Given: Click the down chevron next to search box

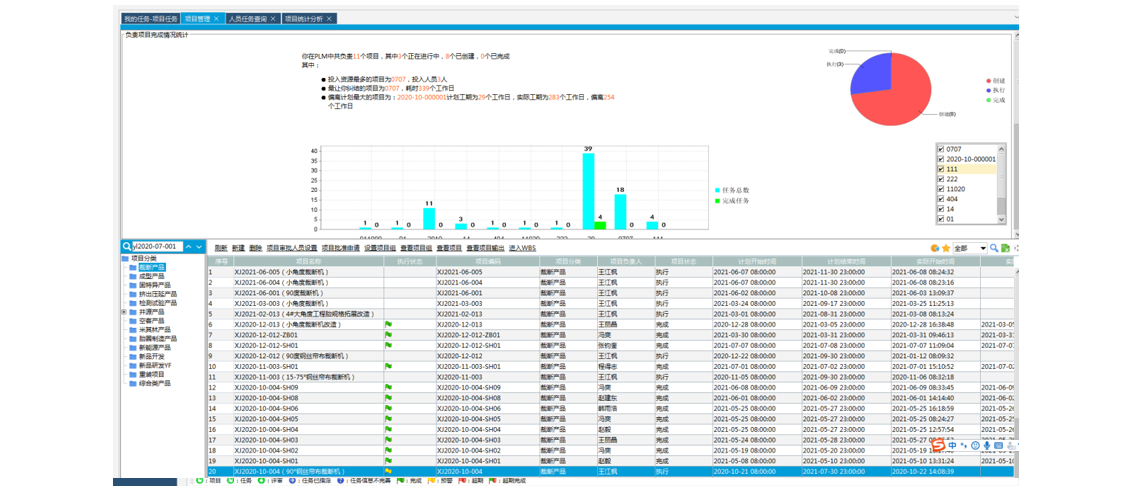Looking at the screenshot, I should click(x=199, y=246).
